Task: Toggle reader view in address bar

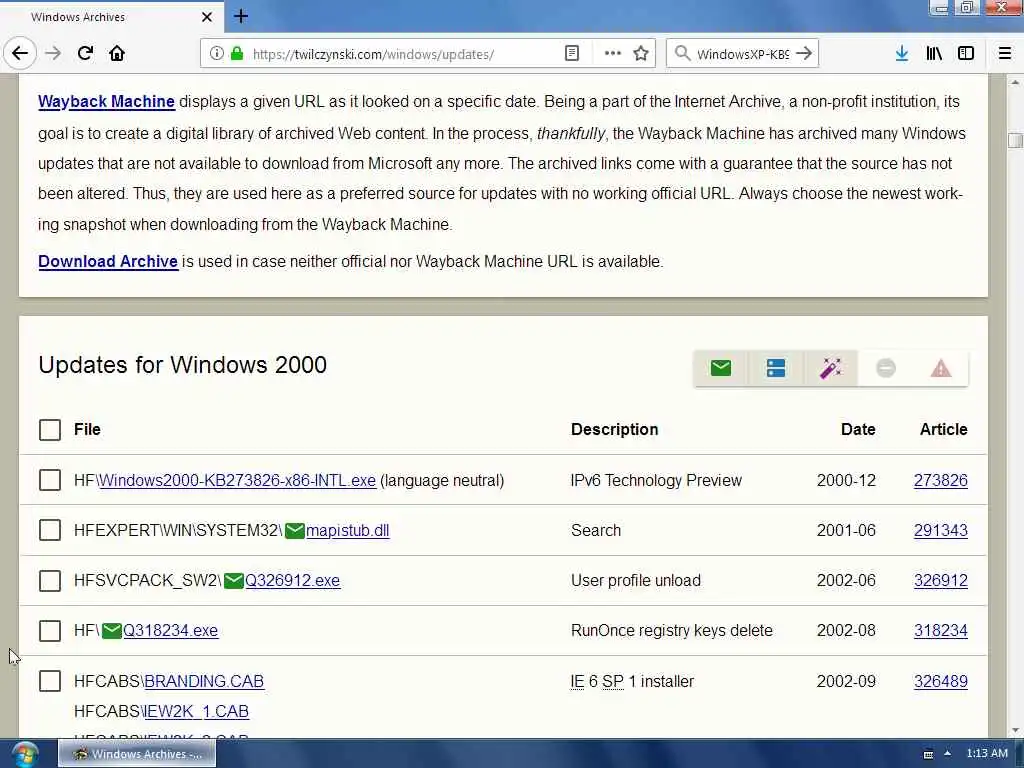Action: pos(571,54)
